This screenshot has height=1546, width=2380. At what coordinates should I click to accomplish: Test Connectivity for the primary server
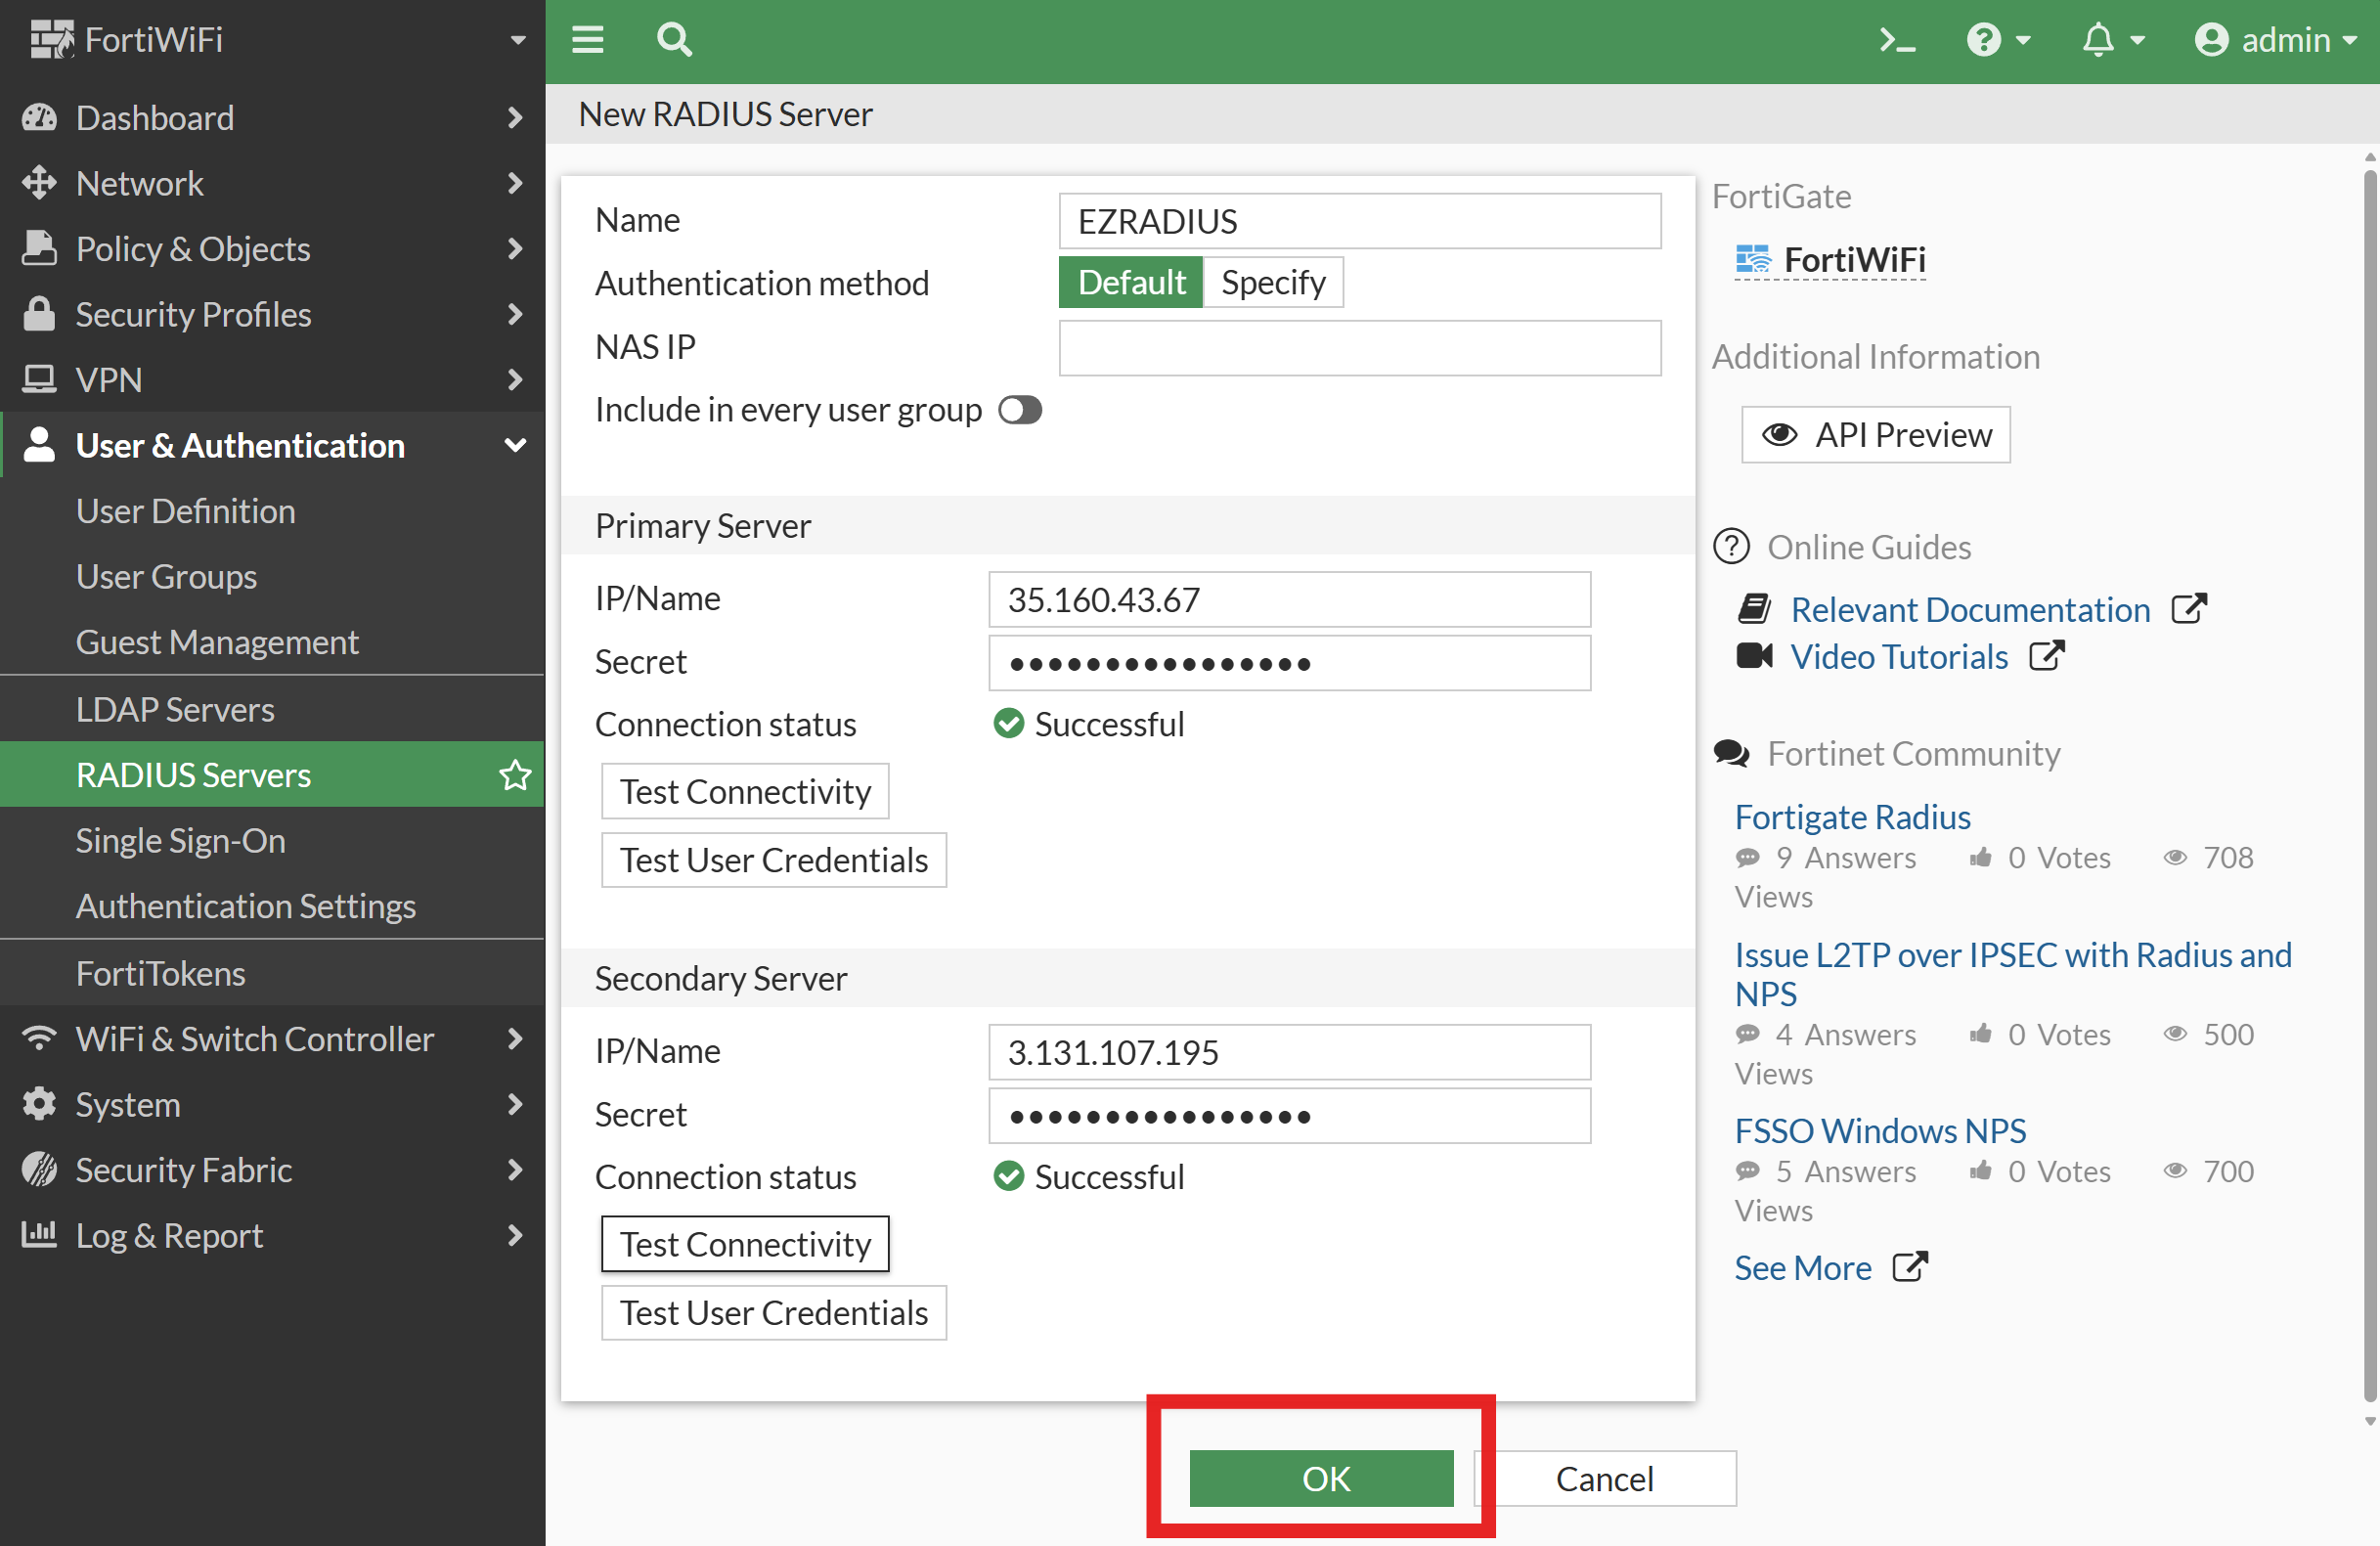tap(744, 790)
